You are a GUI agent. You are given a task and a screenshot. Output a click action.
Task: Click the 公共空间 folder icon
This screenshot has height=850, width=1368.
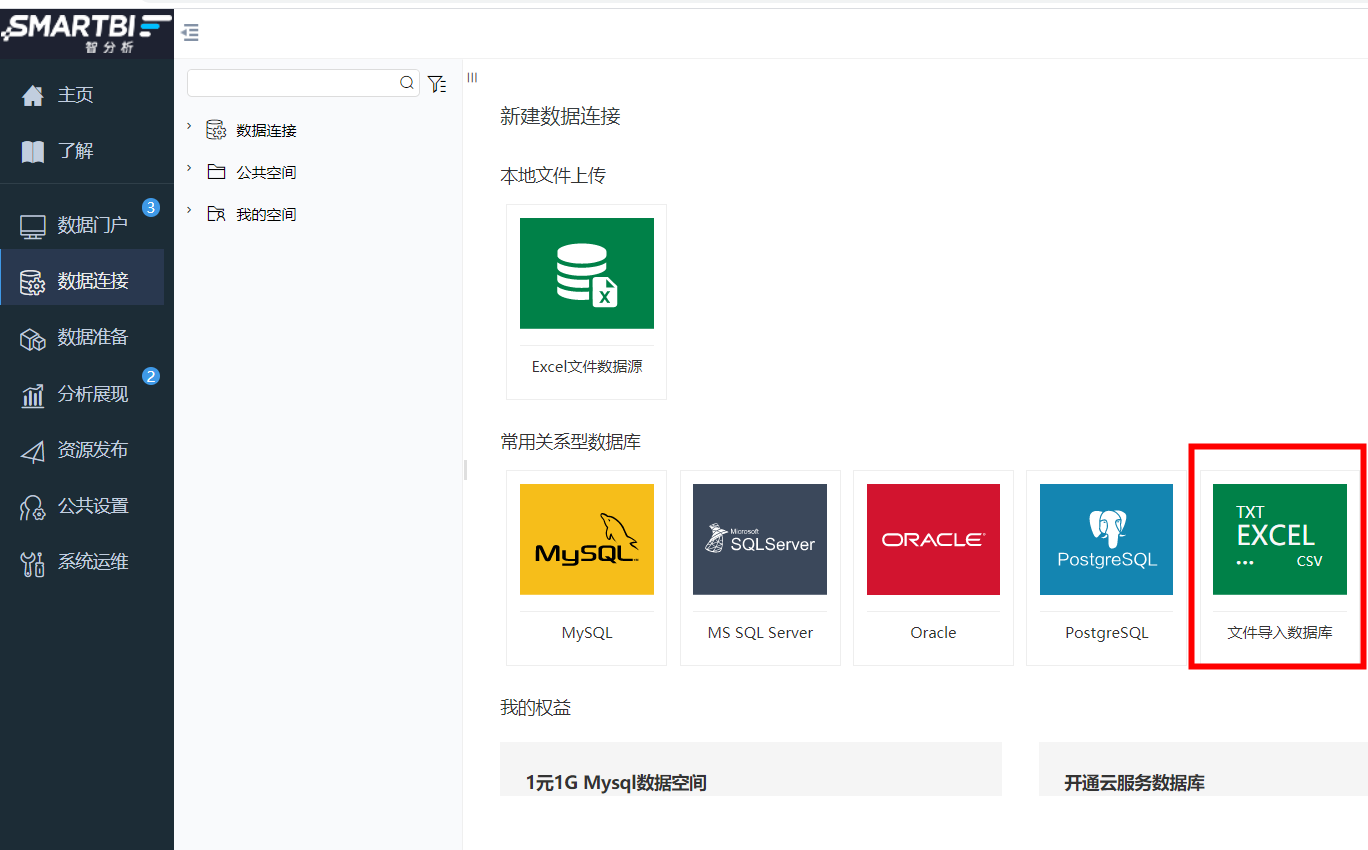(216, 172)
